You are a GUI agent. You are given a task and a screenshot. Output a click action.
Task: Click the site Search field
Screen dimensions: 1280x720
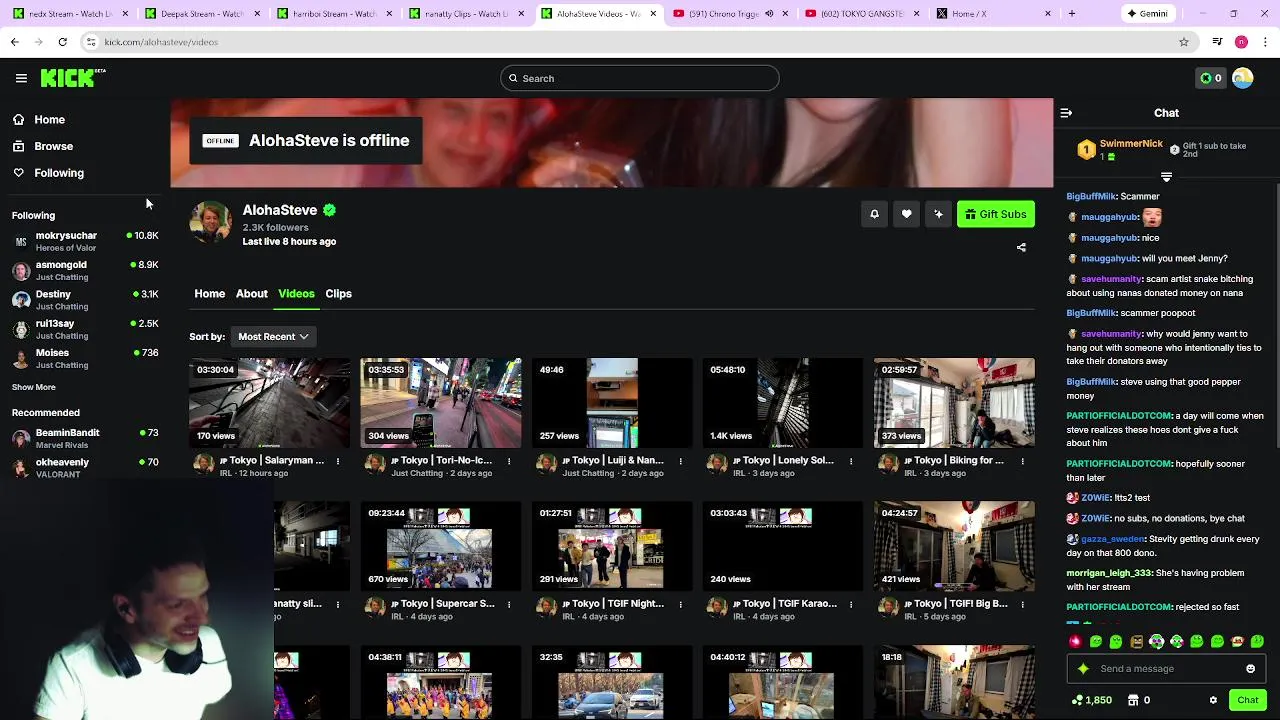[640, 78]
